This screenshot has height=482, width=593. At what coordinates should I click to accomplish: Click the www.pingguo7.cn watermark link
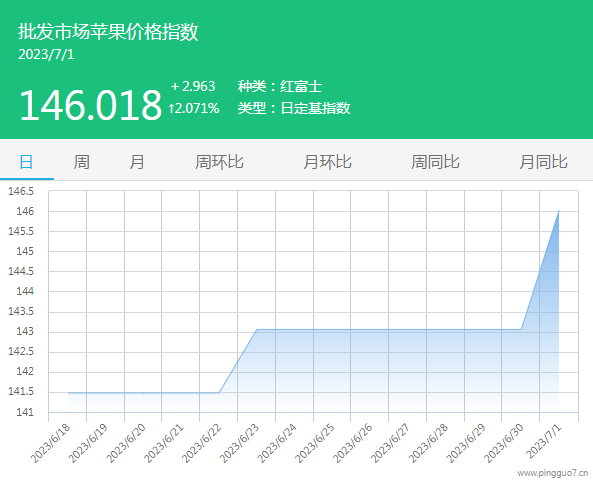553,473
